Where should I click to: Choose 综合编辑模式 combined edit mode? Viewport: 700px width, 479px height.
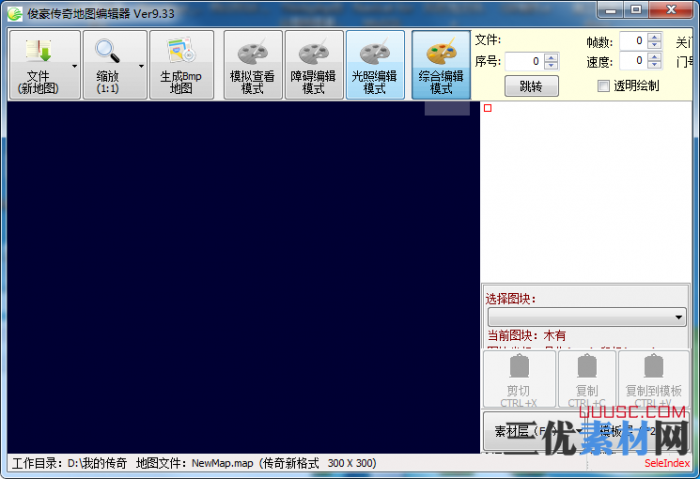441,65
